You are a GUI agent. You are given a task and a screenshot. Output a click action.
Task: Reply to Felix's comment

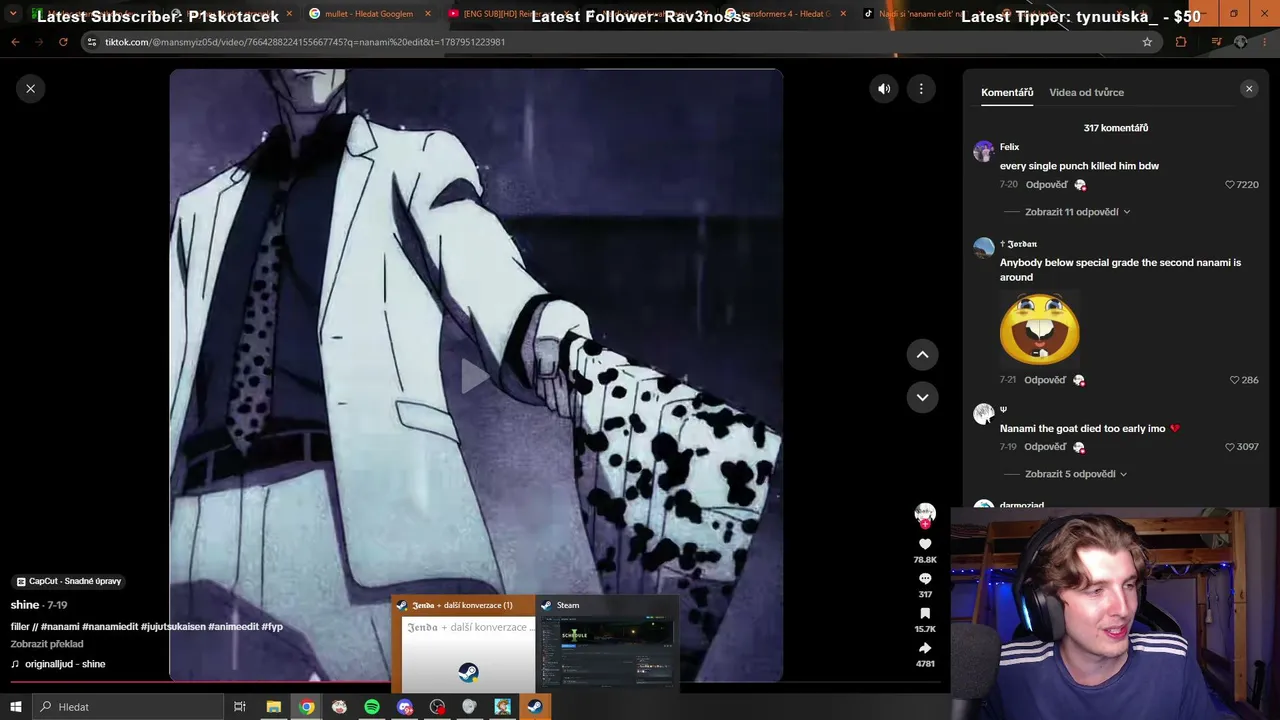[x=1046, y=185]
